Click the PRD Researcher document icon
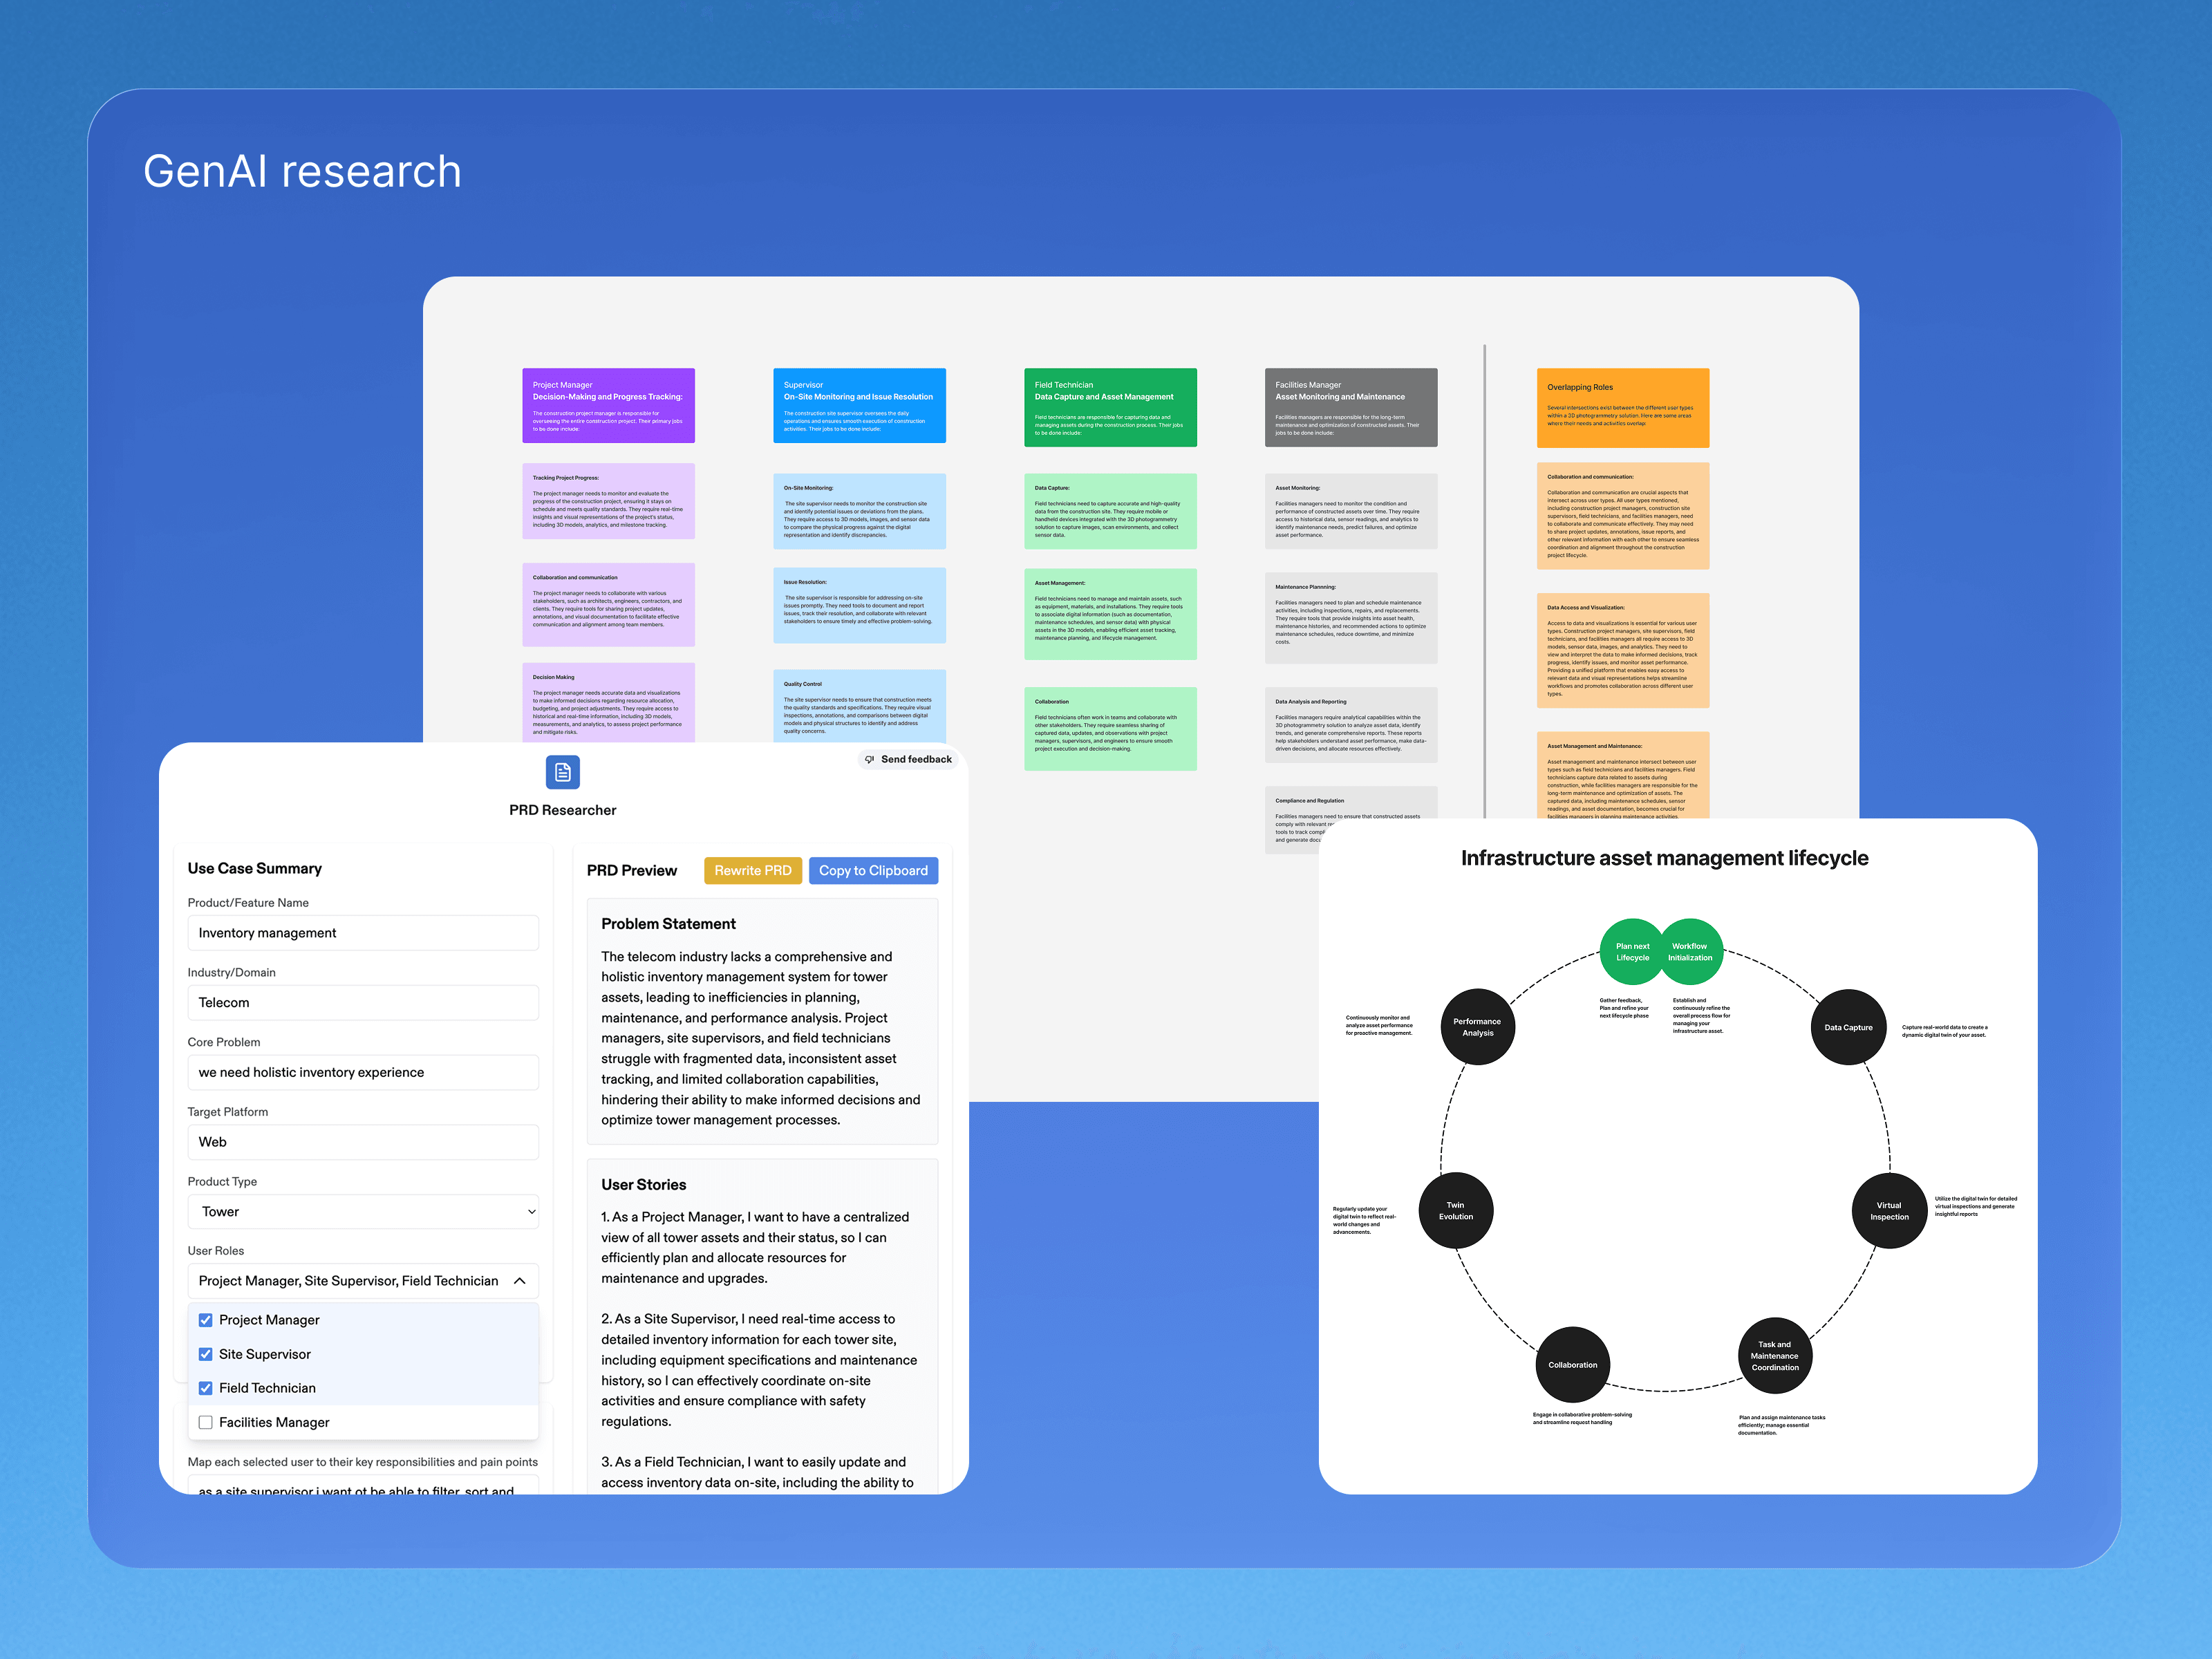 click(562, 772)
